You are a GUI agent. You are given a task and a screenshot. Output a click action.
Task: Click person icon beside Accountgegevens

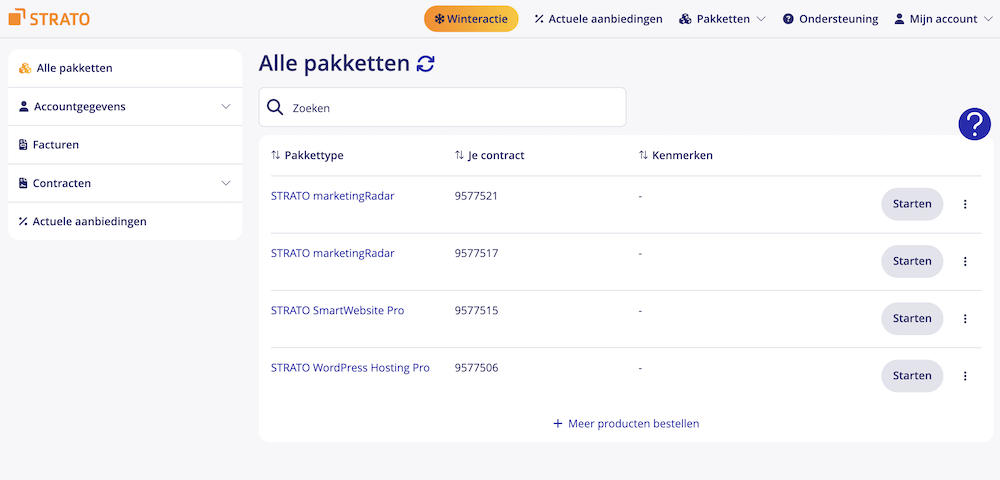click(x=24, y=106)
